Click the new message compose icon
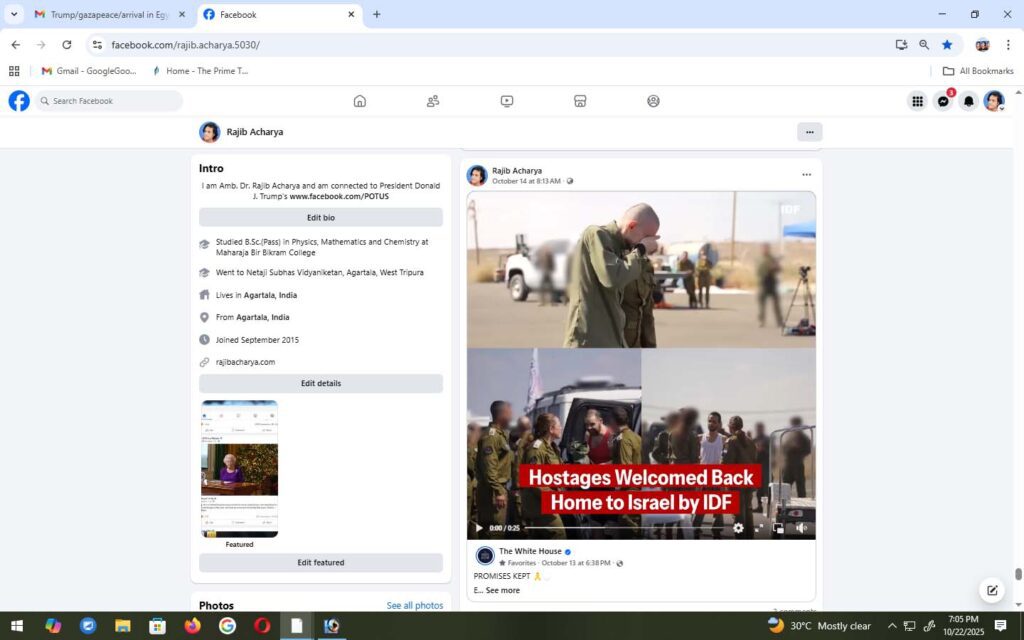1024x640 pixels. click(x=992, y=590)
